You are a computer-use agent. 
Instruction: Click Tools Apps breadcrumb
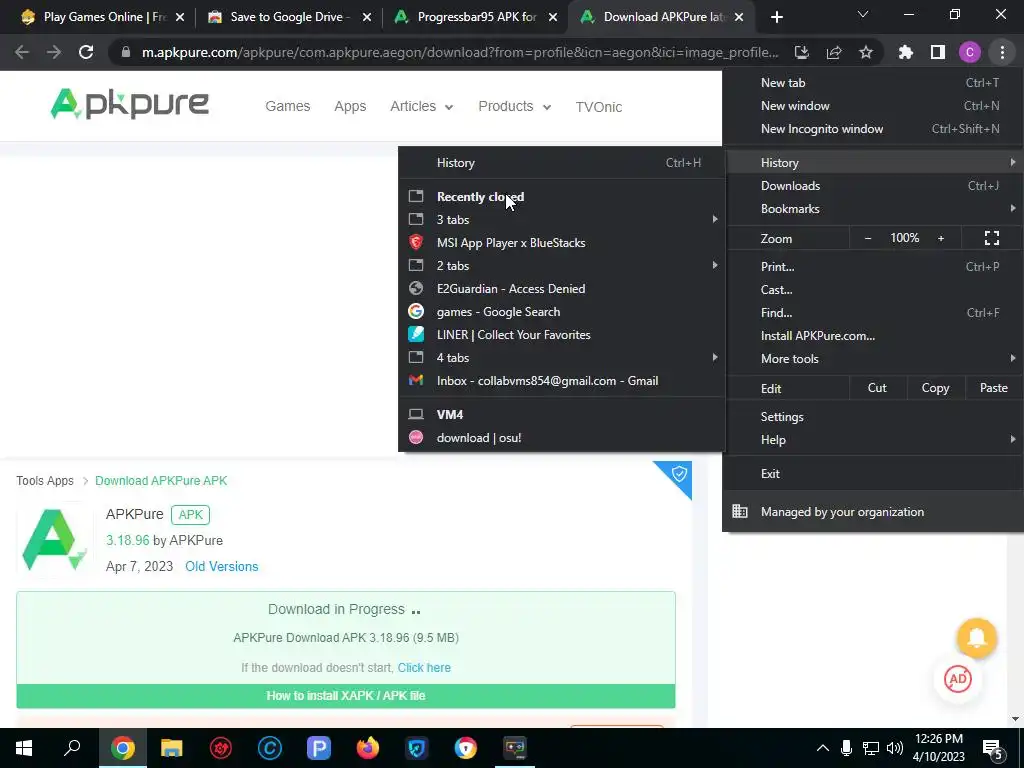tap(45, 481)
